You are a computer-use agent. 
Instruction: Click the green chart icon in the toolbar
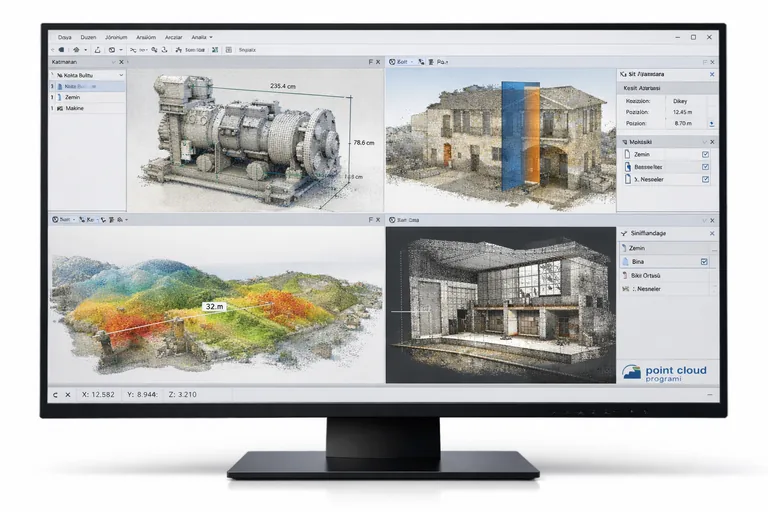[x=215, y=50]
